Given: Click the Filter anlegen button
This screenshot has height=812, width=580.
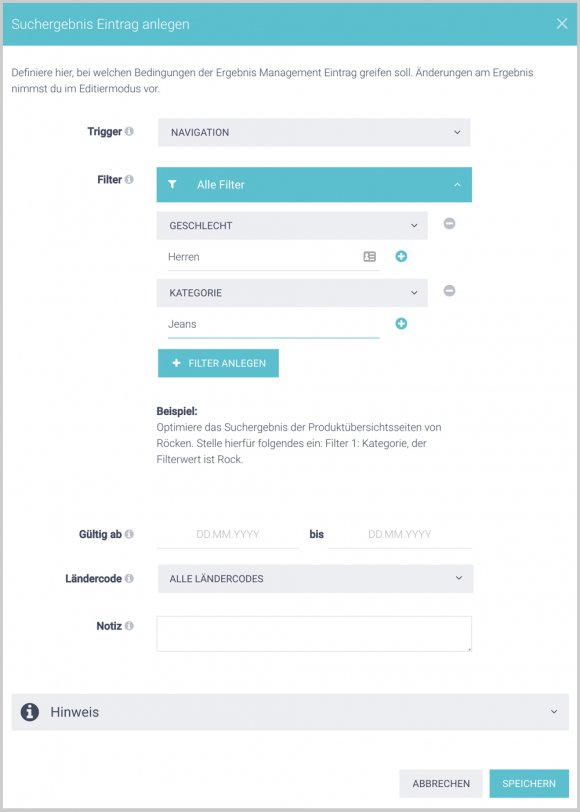Looking at the screenshot, I should (x=219, y=363).
